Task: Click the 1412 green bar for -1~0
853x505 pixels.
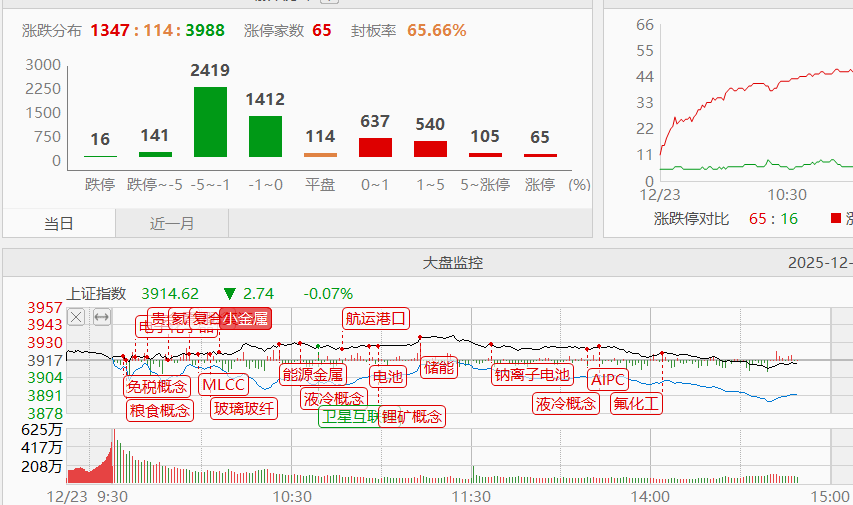Action: [x=265, y=136]
